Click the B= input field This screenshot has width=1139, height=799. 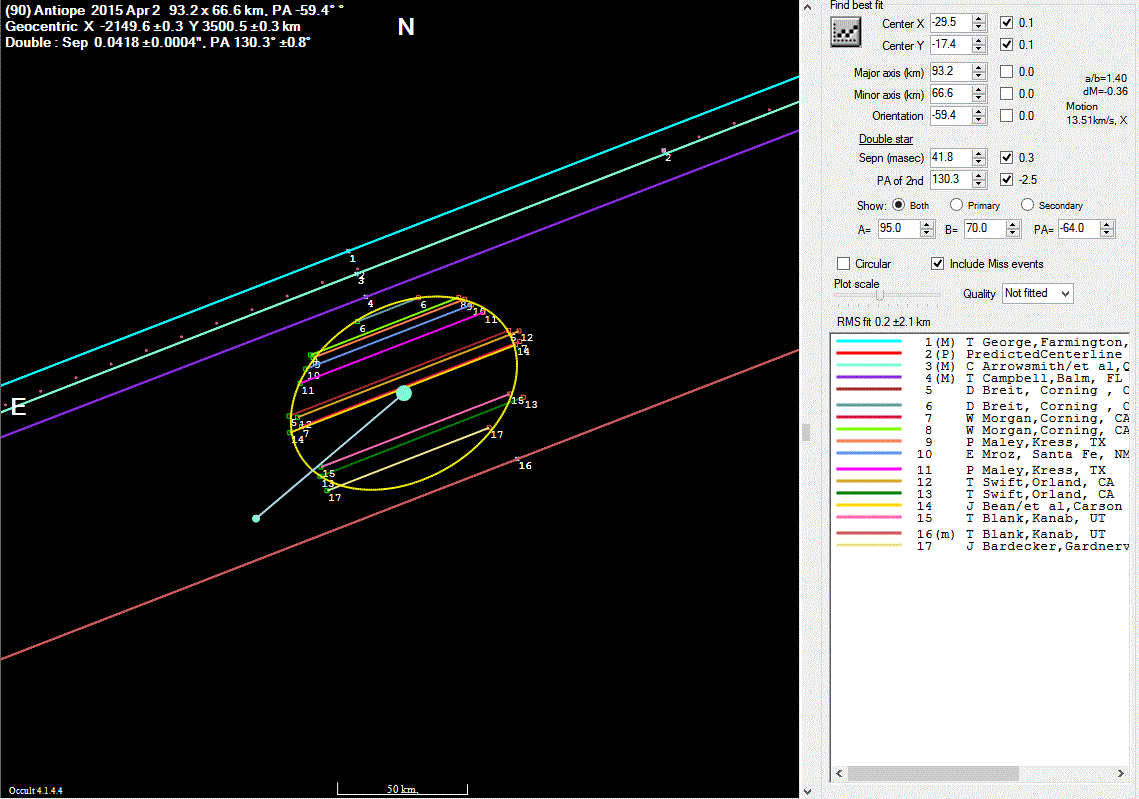(x=986, y=229)
